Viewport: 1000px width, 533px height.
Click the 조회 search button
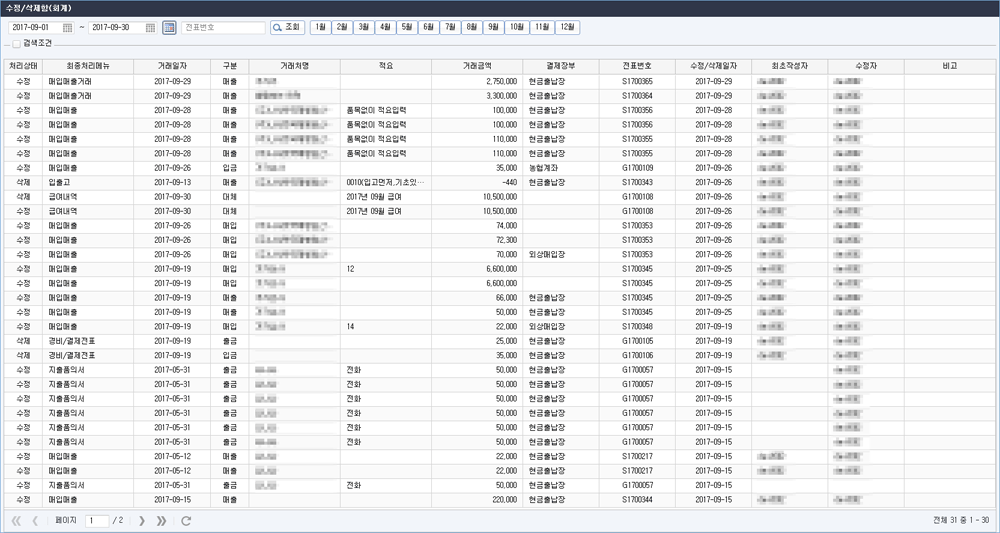point(287,27)
